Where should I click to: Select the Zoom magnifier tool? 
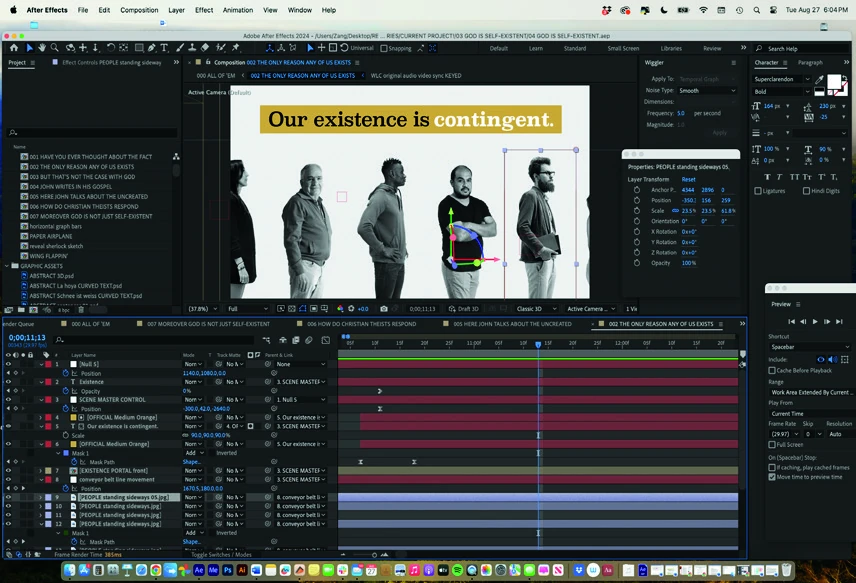tap(55, 48)
